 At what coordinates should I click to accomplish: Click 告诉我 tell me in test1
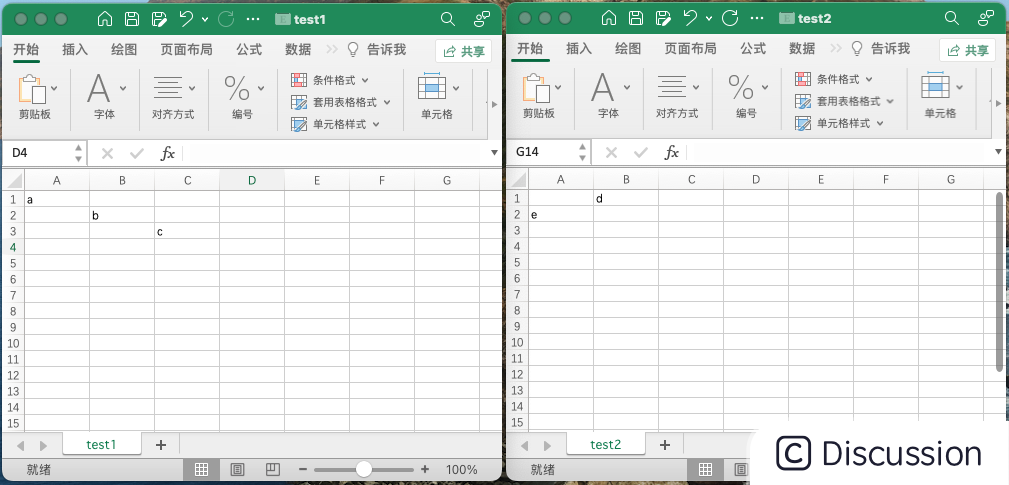coord(377,50)
